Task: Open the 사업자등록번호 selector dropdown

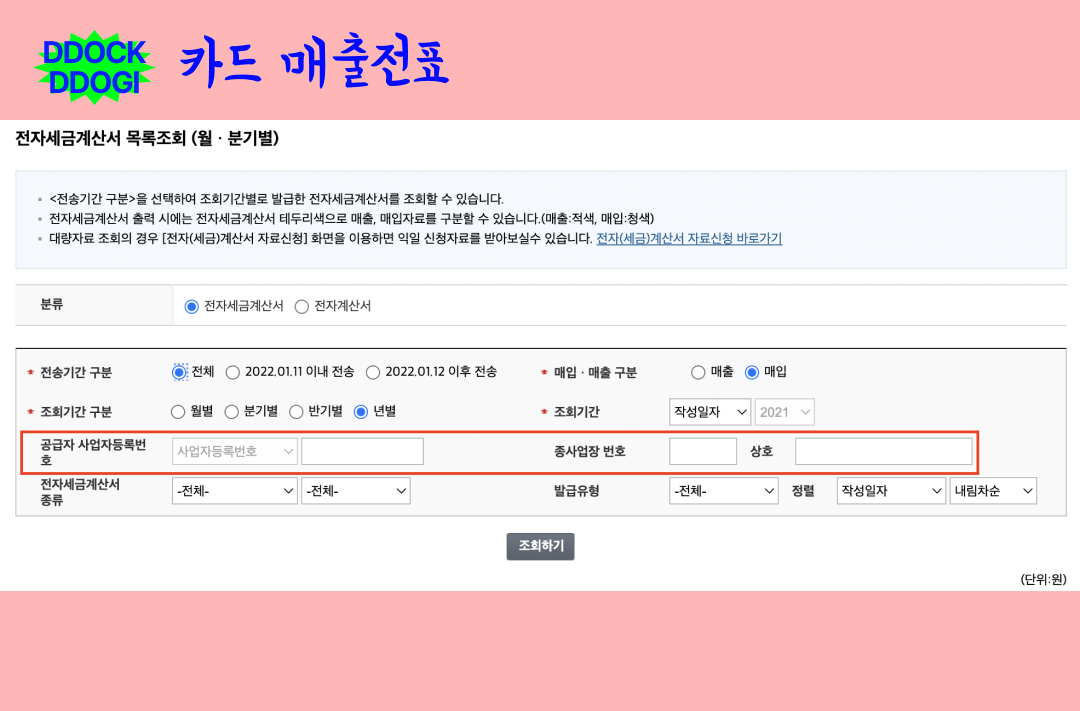Action: coord(234,451)
